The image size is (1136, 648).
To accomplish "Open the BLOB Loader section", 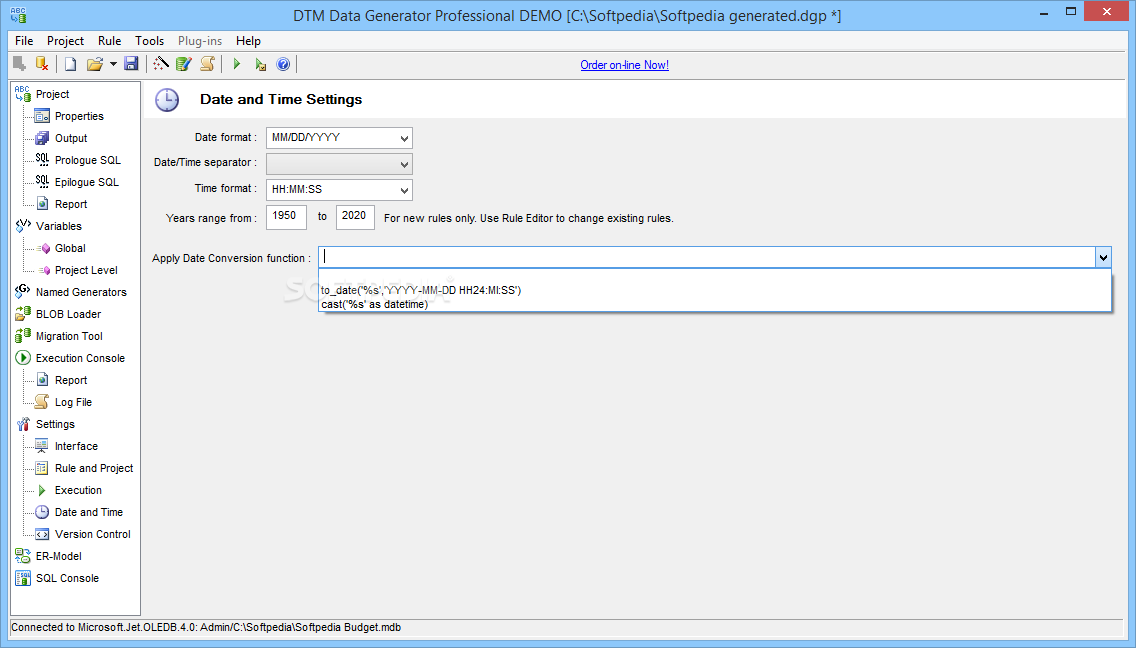I will 68,314.
